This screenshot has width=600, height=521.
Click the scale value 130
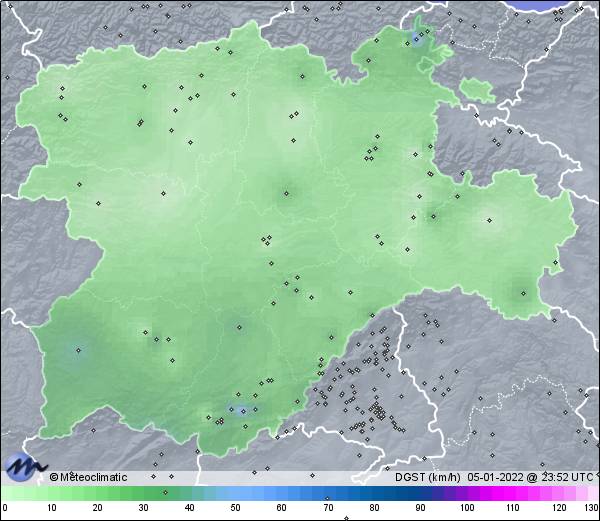click(591, 508)
